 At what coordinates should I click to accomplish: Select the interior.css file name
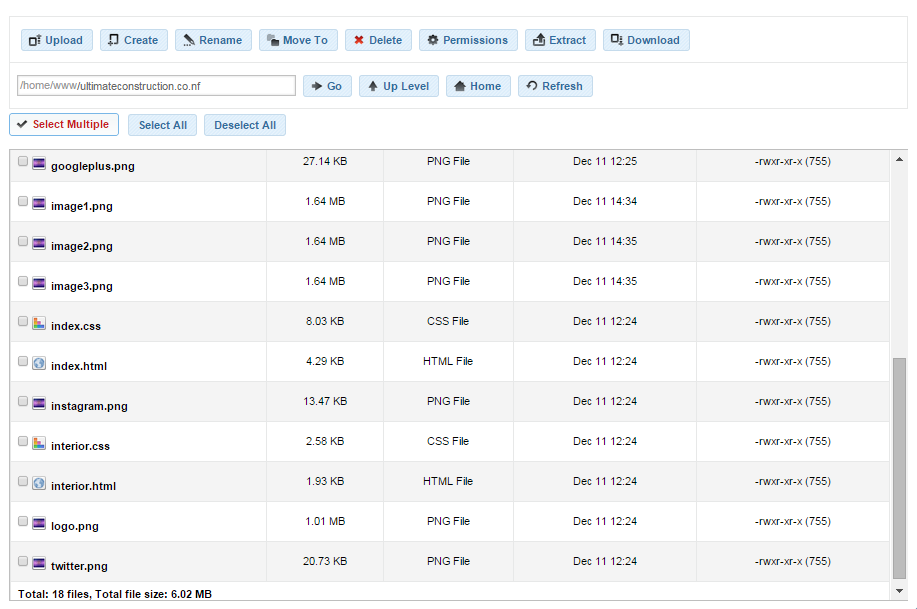point(80,446)
